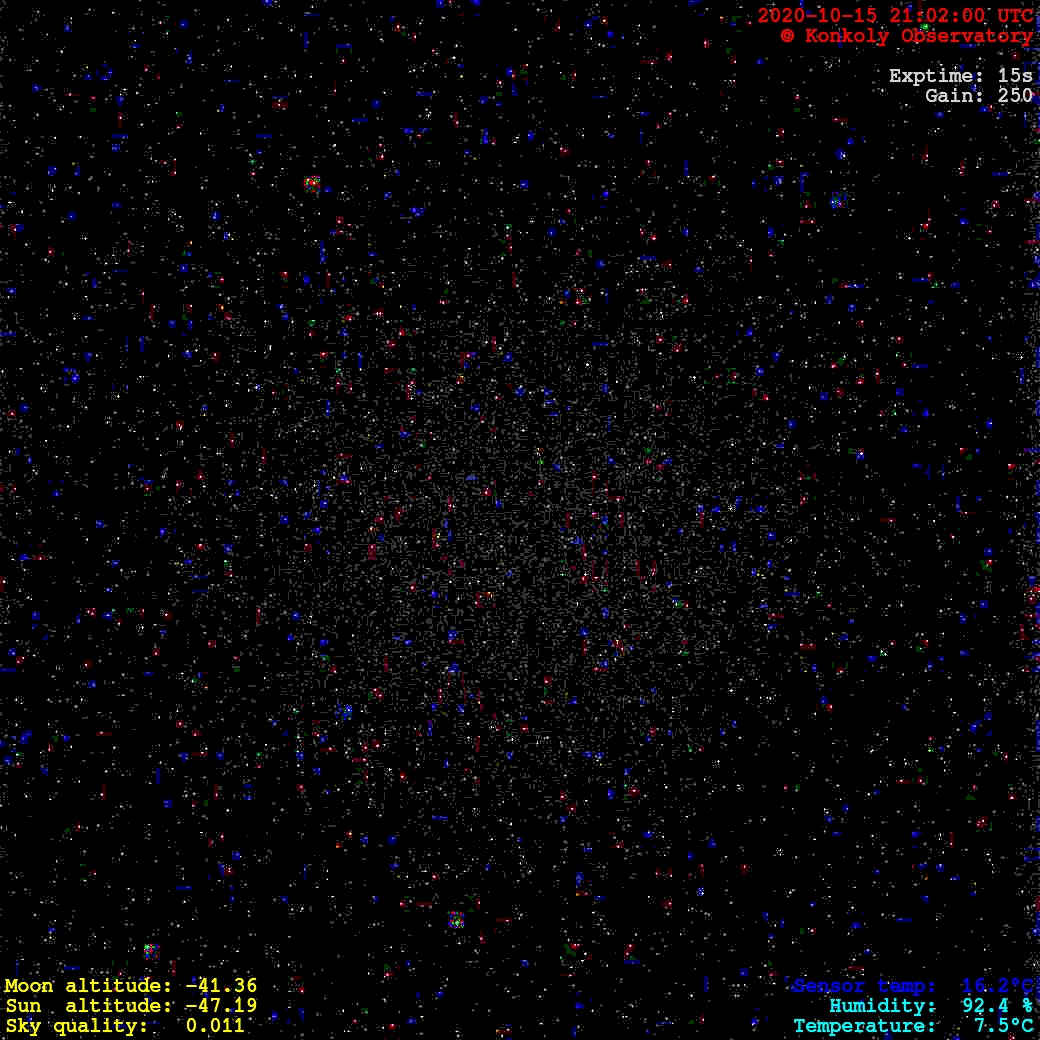The image size is (1040, 1040).
Task: Select the Sun altitude value -47.19
Action: click(x=221, y=1006)
